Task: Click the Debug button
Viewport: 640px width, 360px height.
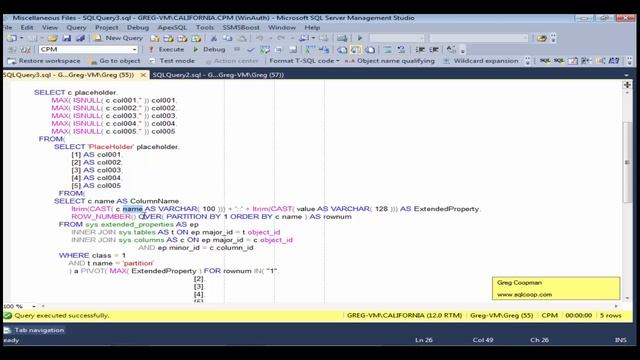Action: click(209, 49)
